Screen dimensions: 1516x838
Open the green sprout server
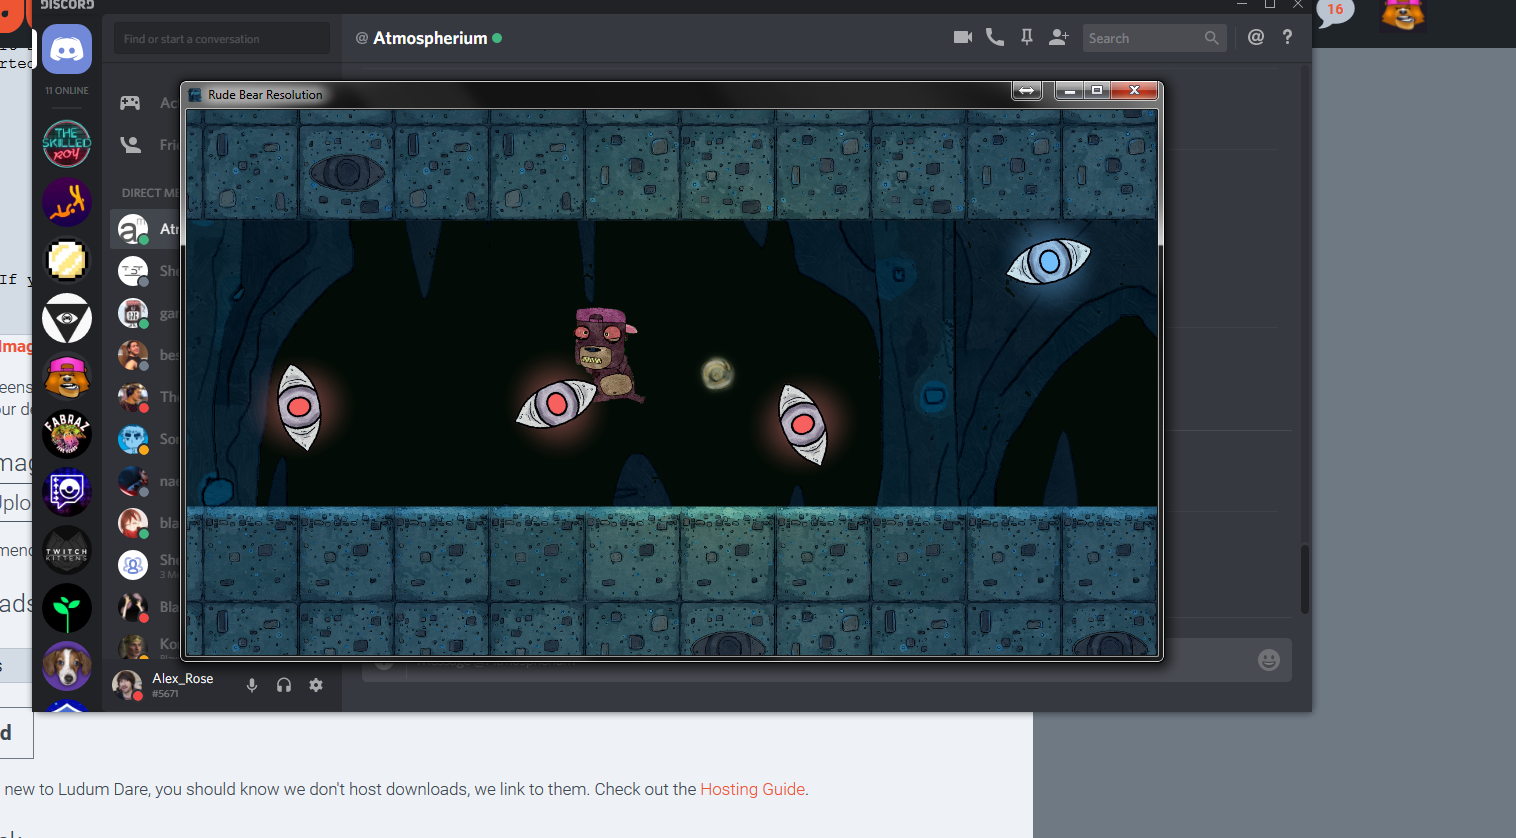[x=67, y=608]
